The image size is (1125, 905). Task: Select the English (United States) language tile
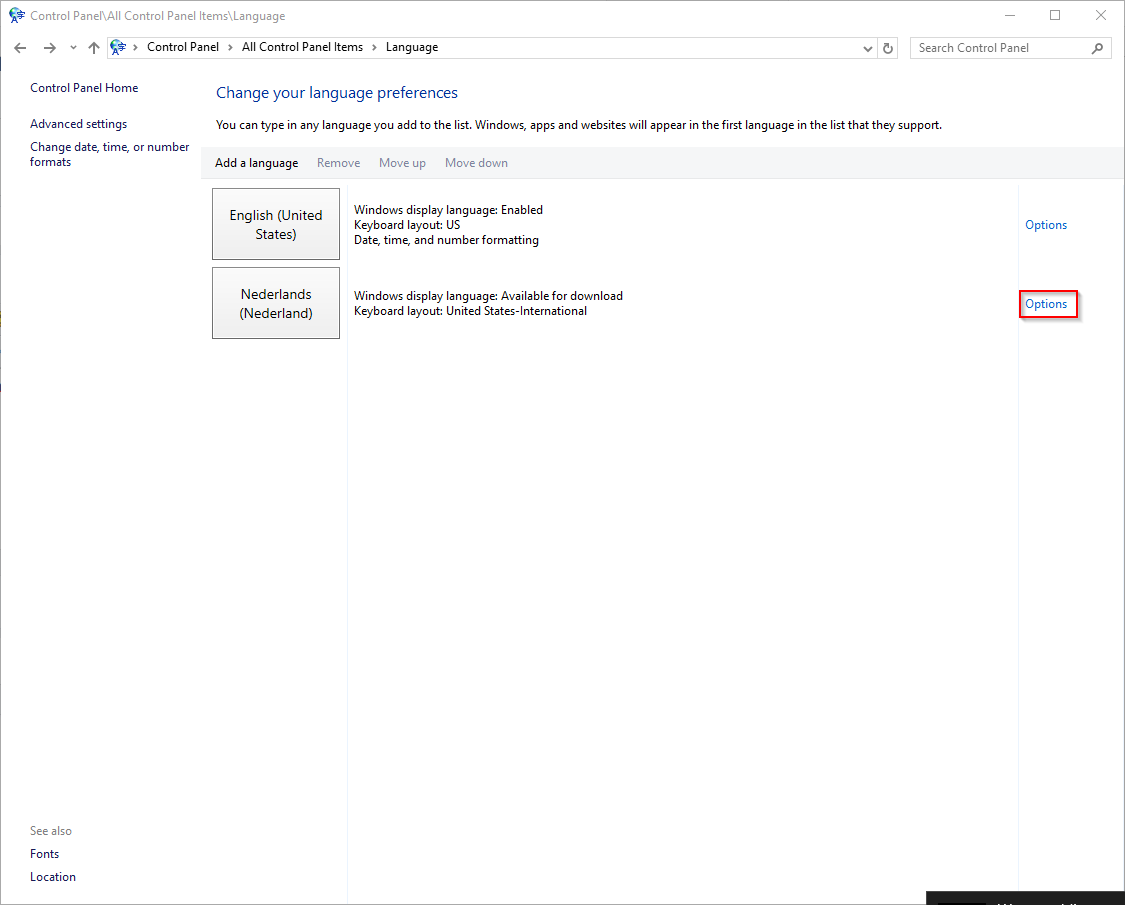[x=276, y=224]
